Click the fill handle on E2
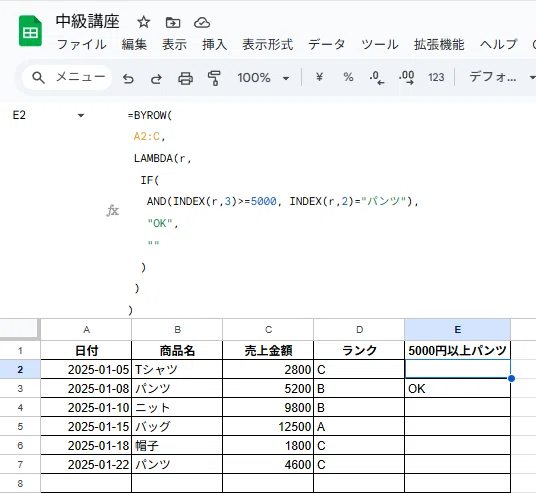Screen dimensions: 536x493 pos(511,378)
